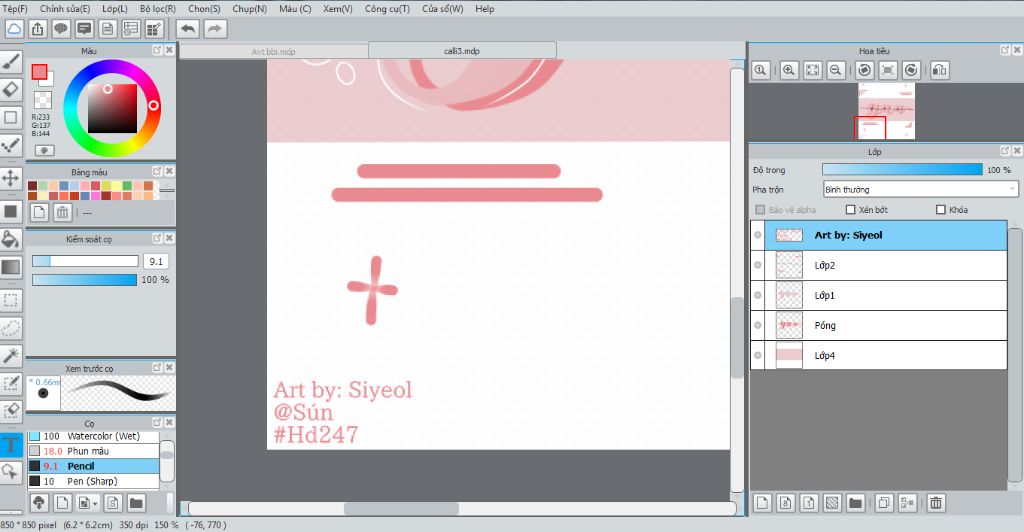Select the Magic Wand tool

click(11, 355)
